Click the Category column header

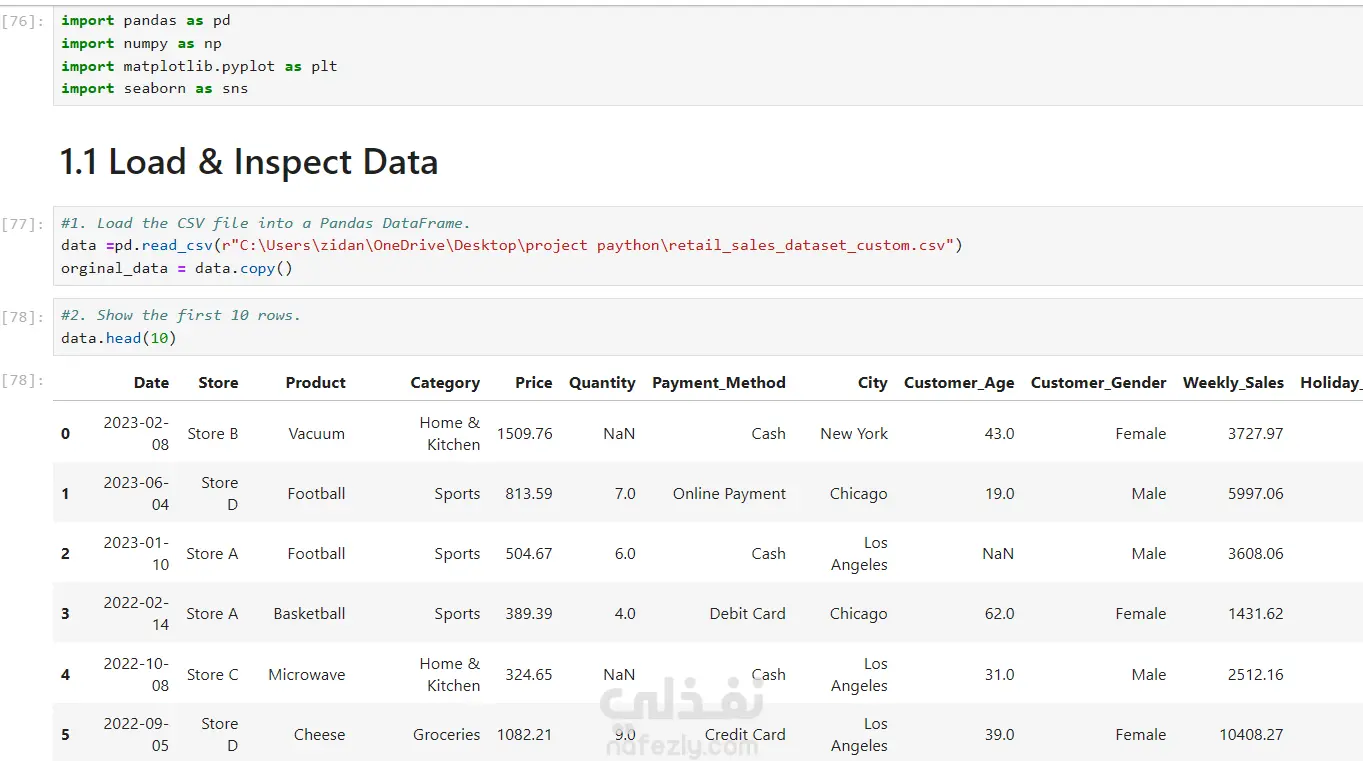(445, 383)
